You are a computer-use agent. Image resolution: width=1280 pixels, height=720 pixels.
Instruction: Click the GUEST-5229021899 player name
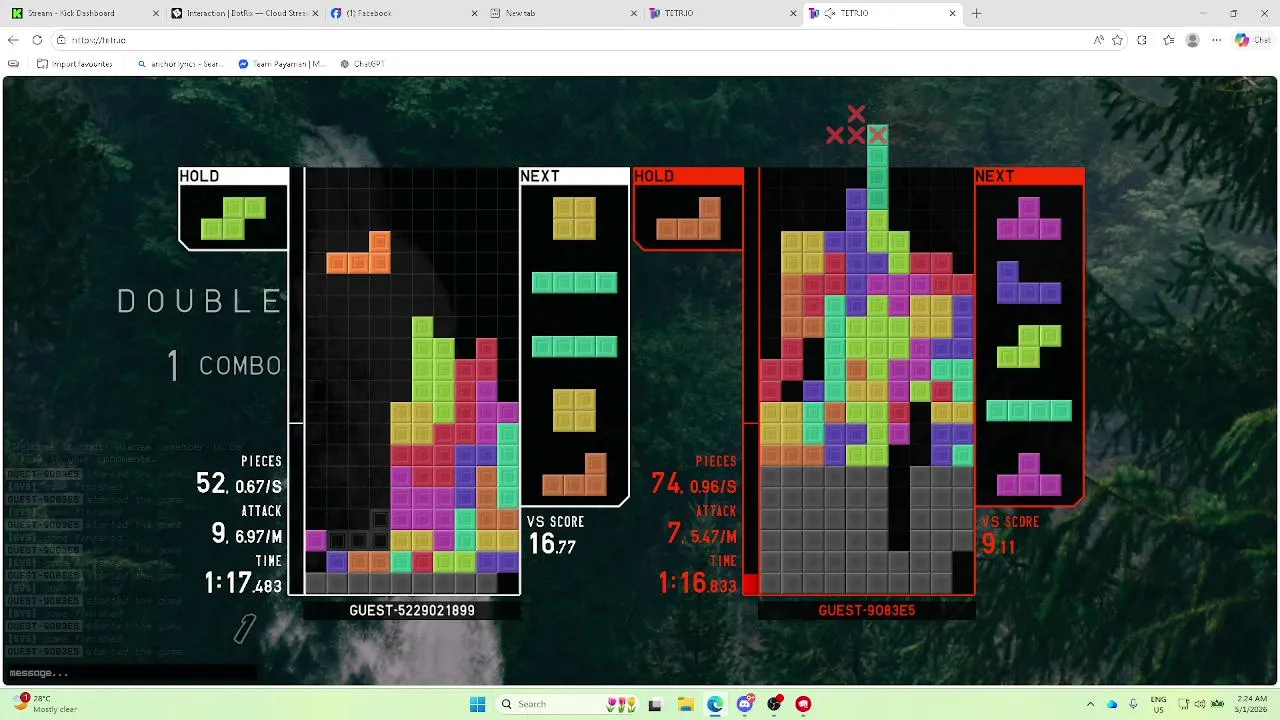412,610
